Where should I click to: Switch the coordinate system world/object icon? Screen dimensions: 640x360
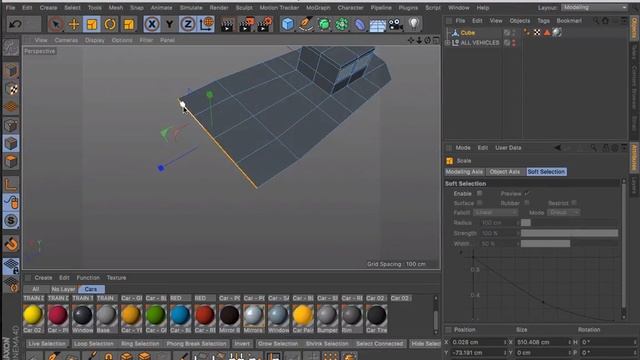tap(207, 24)
